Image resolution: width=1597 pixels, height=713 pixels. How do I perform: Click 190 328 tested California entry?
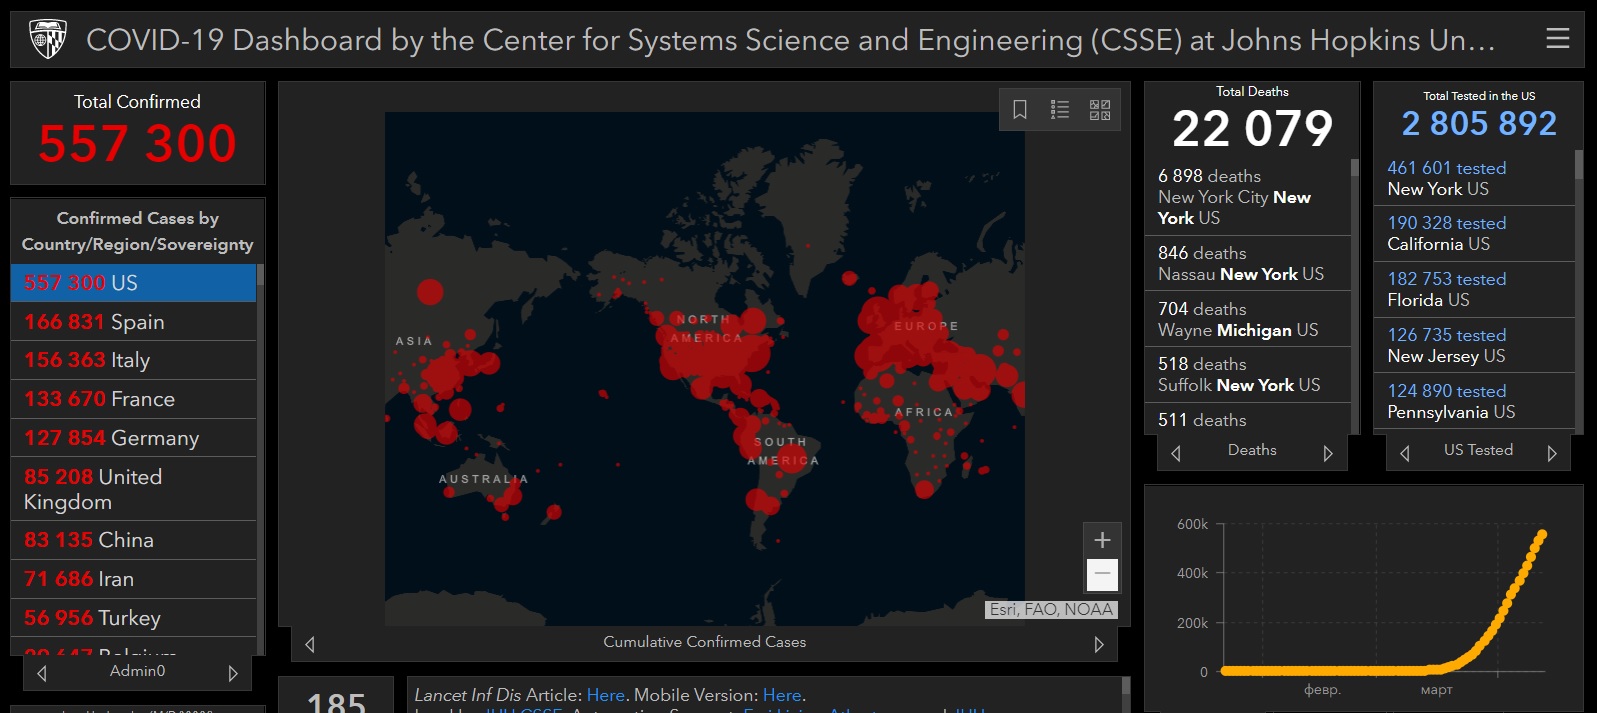[x=1474, y=234]
